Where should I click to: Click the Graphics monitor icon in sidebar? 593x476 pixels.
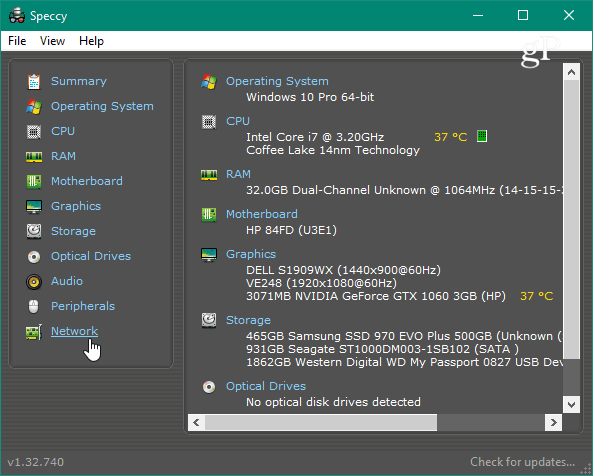pyautogui.click(x=34, y=206)
